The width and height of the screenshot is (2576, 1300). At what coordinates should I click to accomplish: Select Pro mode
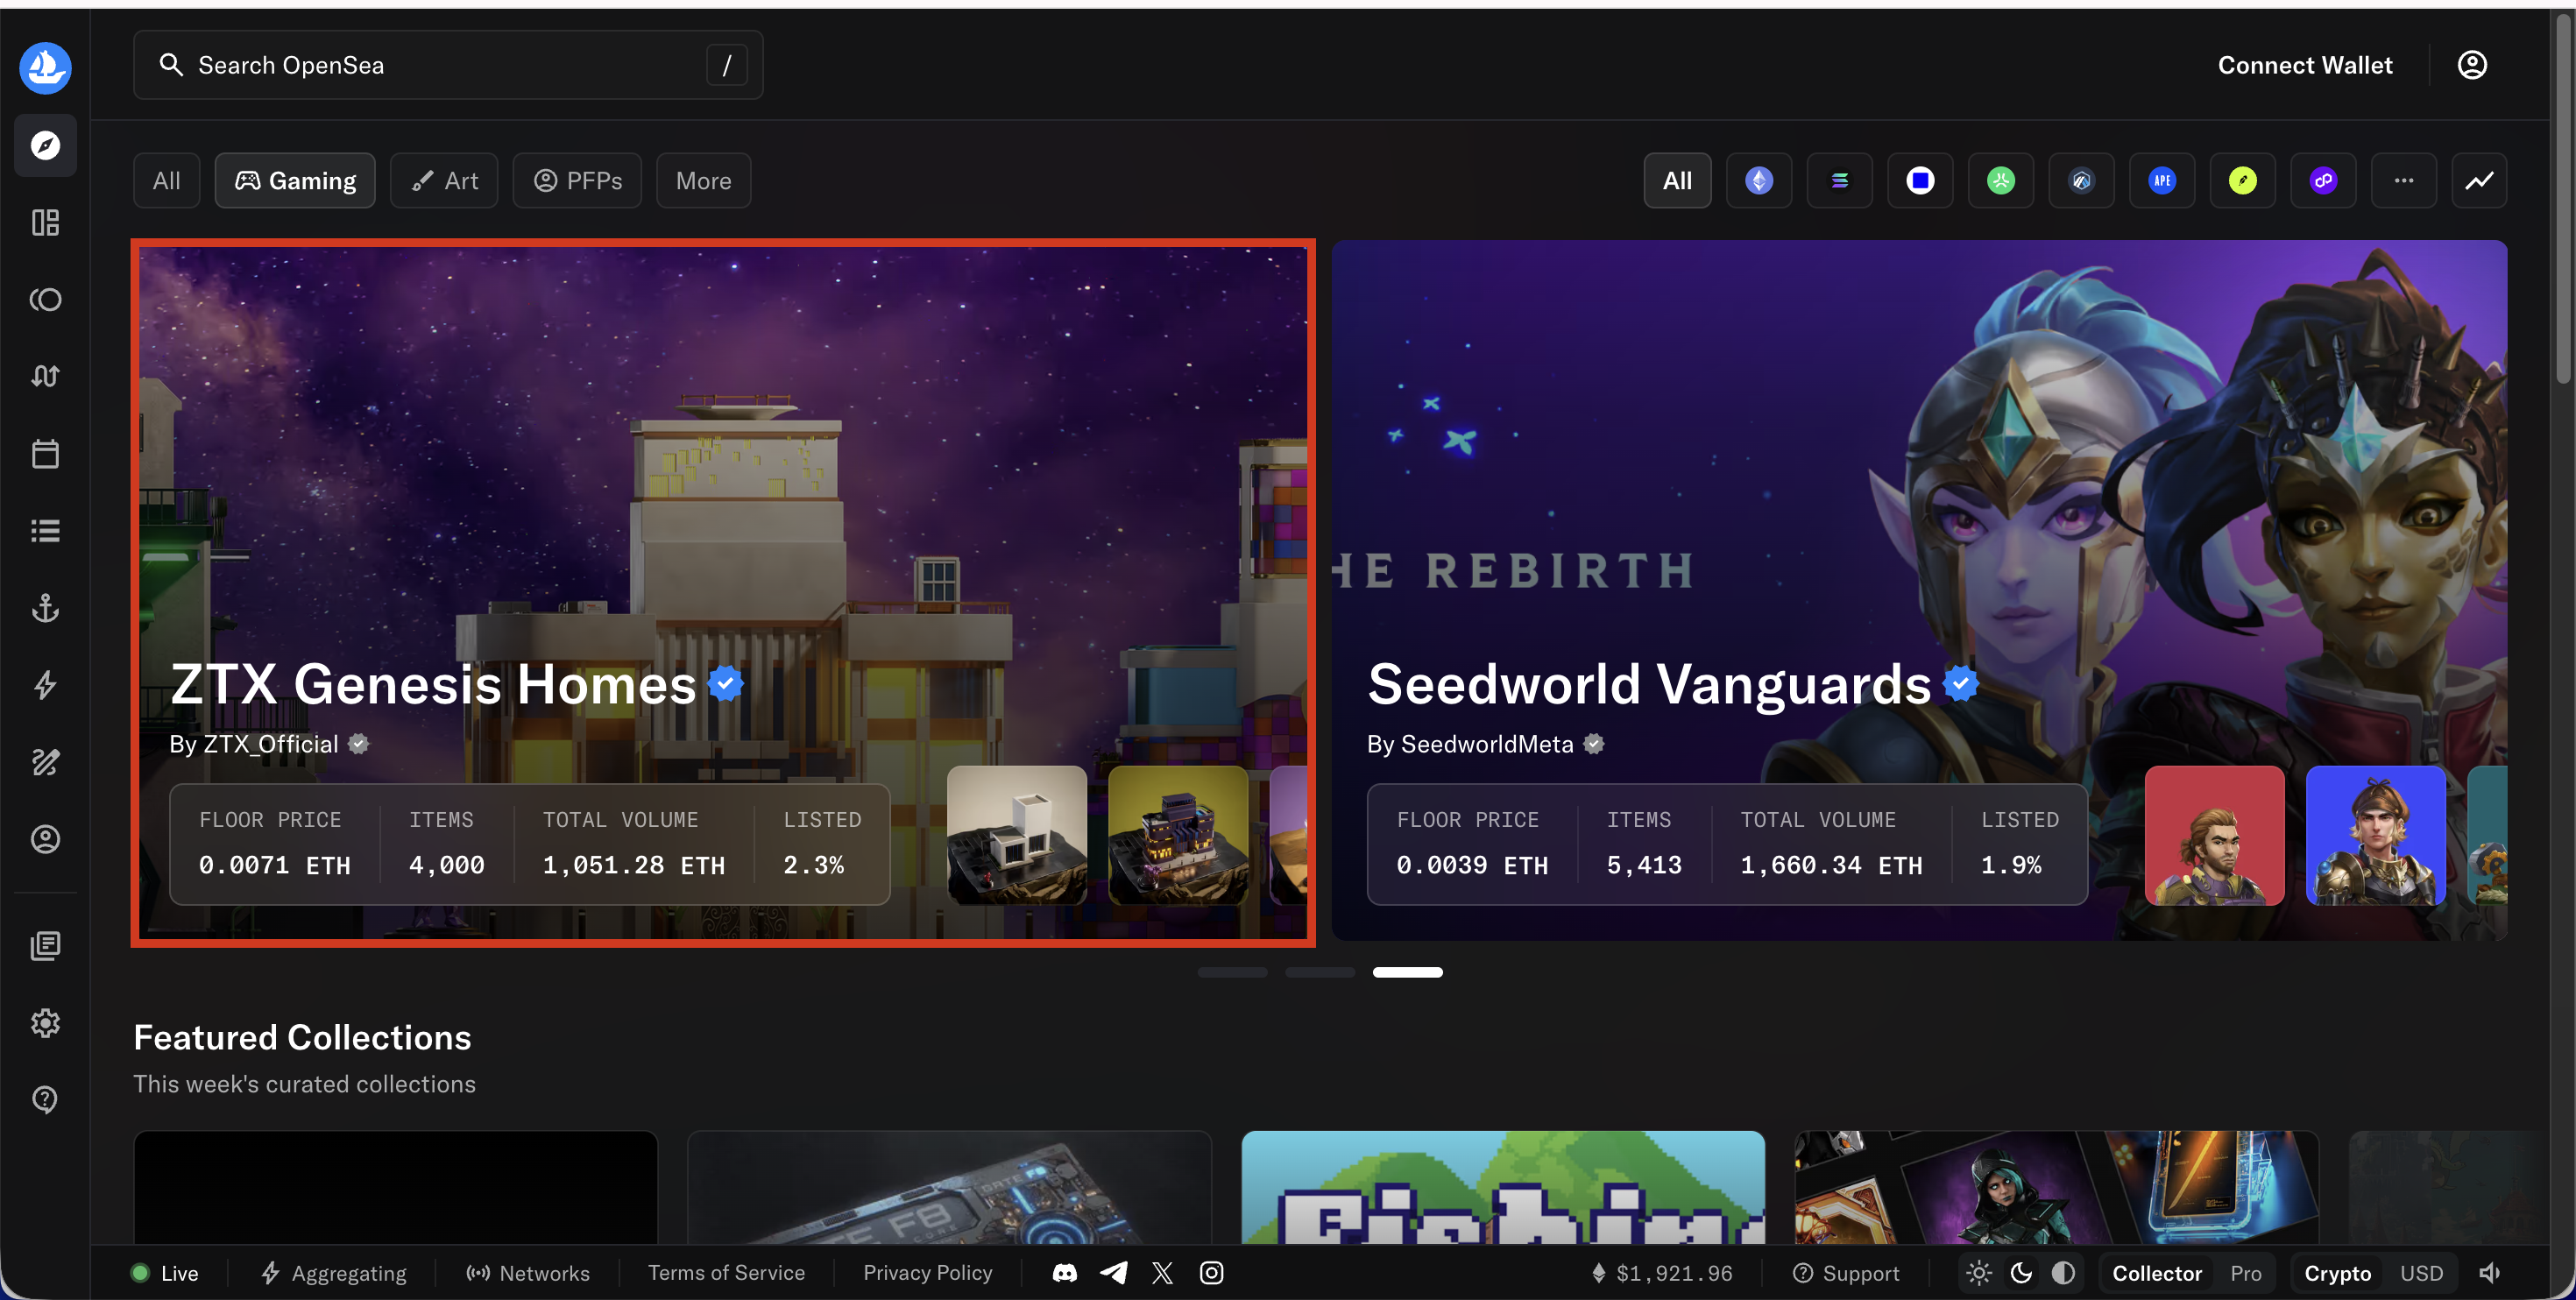[2245, 1272]
